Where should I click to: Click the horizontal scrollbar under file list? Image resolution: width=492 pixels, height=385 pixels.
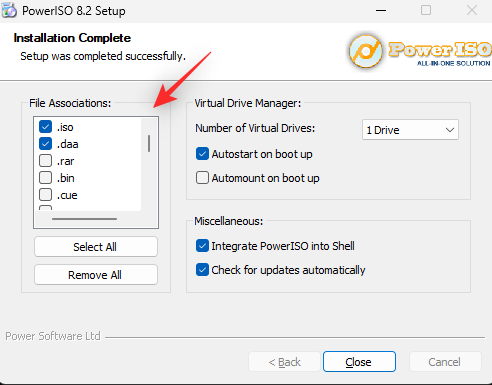84,219
